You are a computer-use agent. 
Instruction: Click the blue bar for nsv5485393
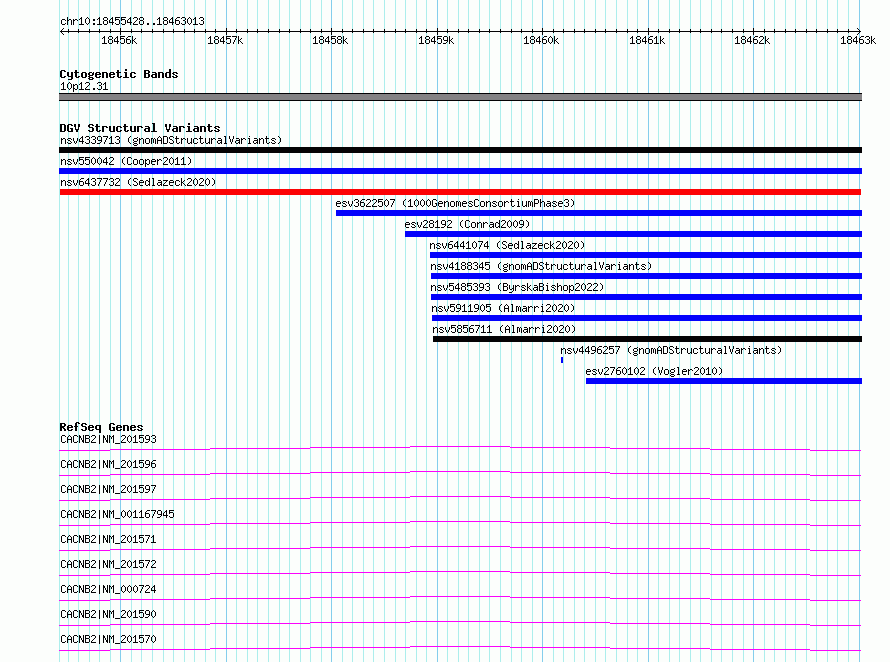click(x=646, y=297)
